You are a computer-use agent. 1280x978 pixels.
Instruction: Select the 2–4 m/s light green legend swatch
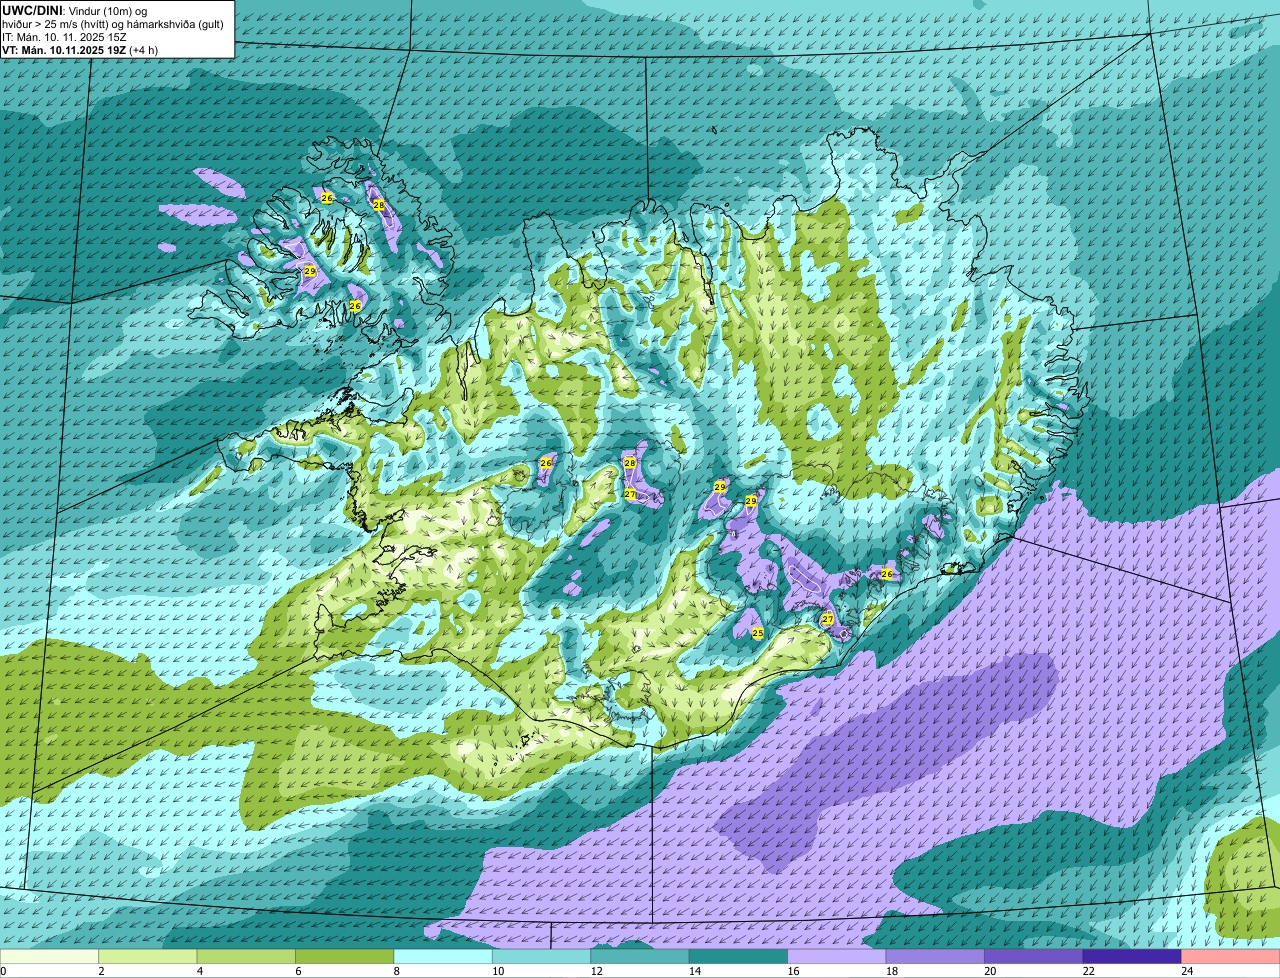[x=148, y=956]
